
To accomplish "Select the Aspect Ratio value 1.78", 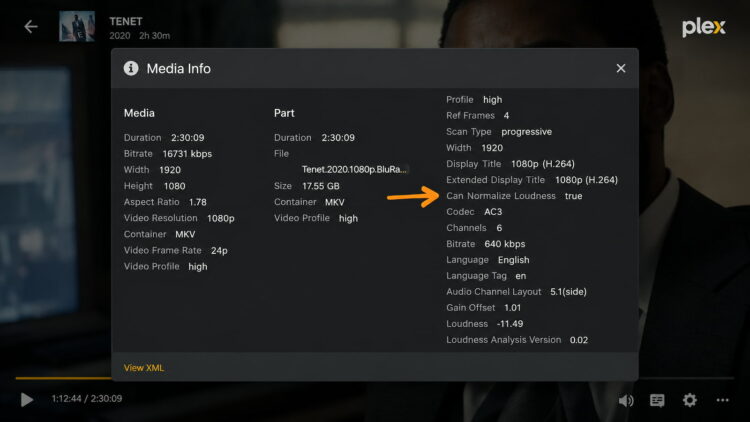I will click(x=198, y=202).
